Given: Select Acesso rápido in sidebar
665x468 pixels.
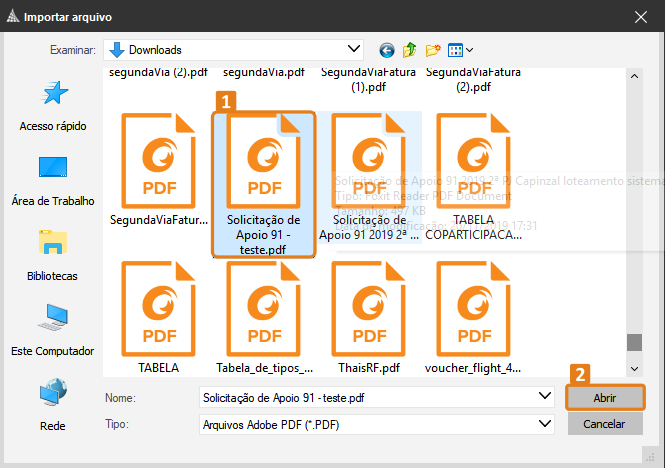Looking at the screenshot, I should point(53,106).
